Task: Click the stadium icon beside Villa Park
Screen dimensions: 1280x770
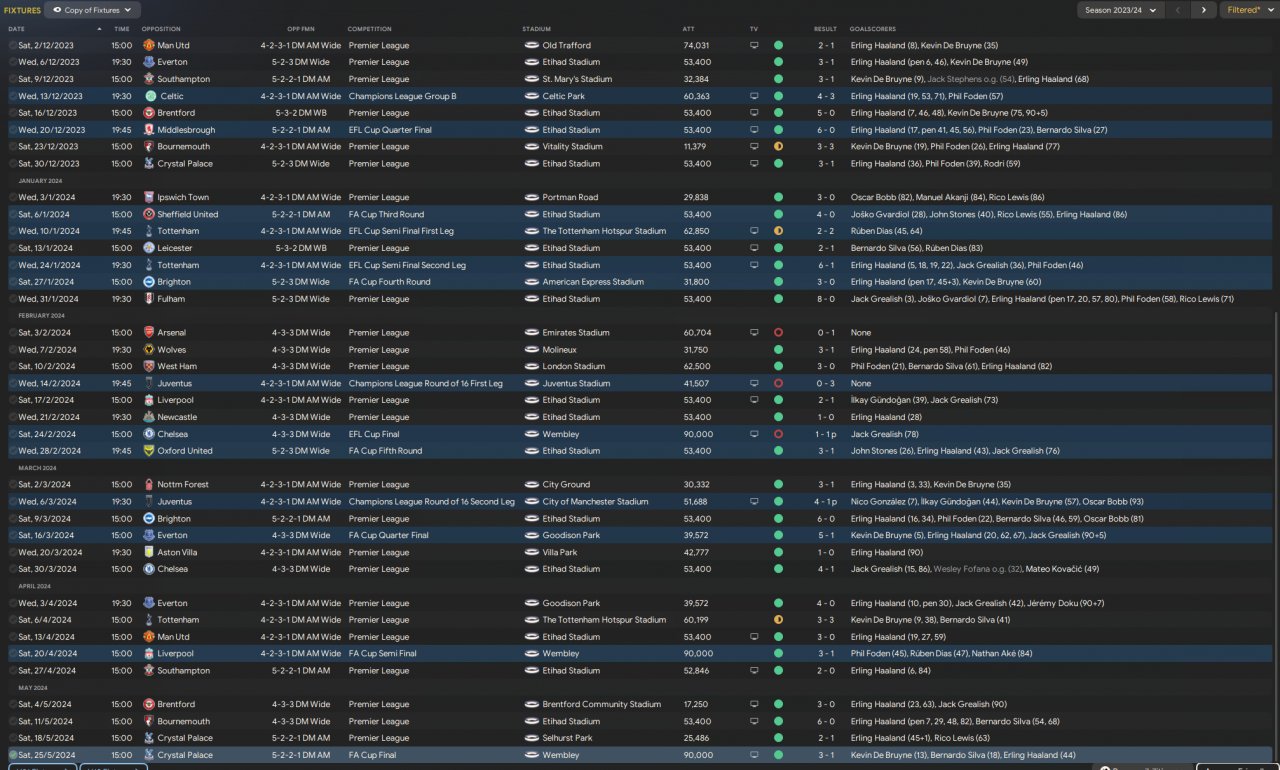Action: pyautogui.click(x=531, y=552)
